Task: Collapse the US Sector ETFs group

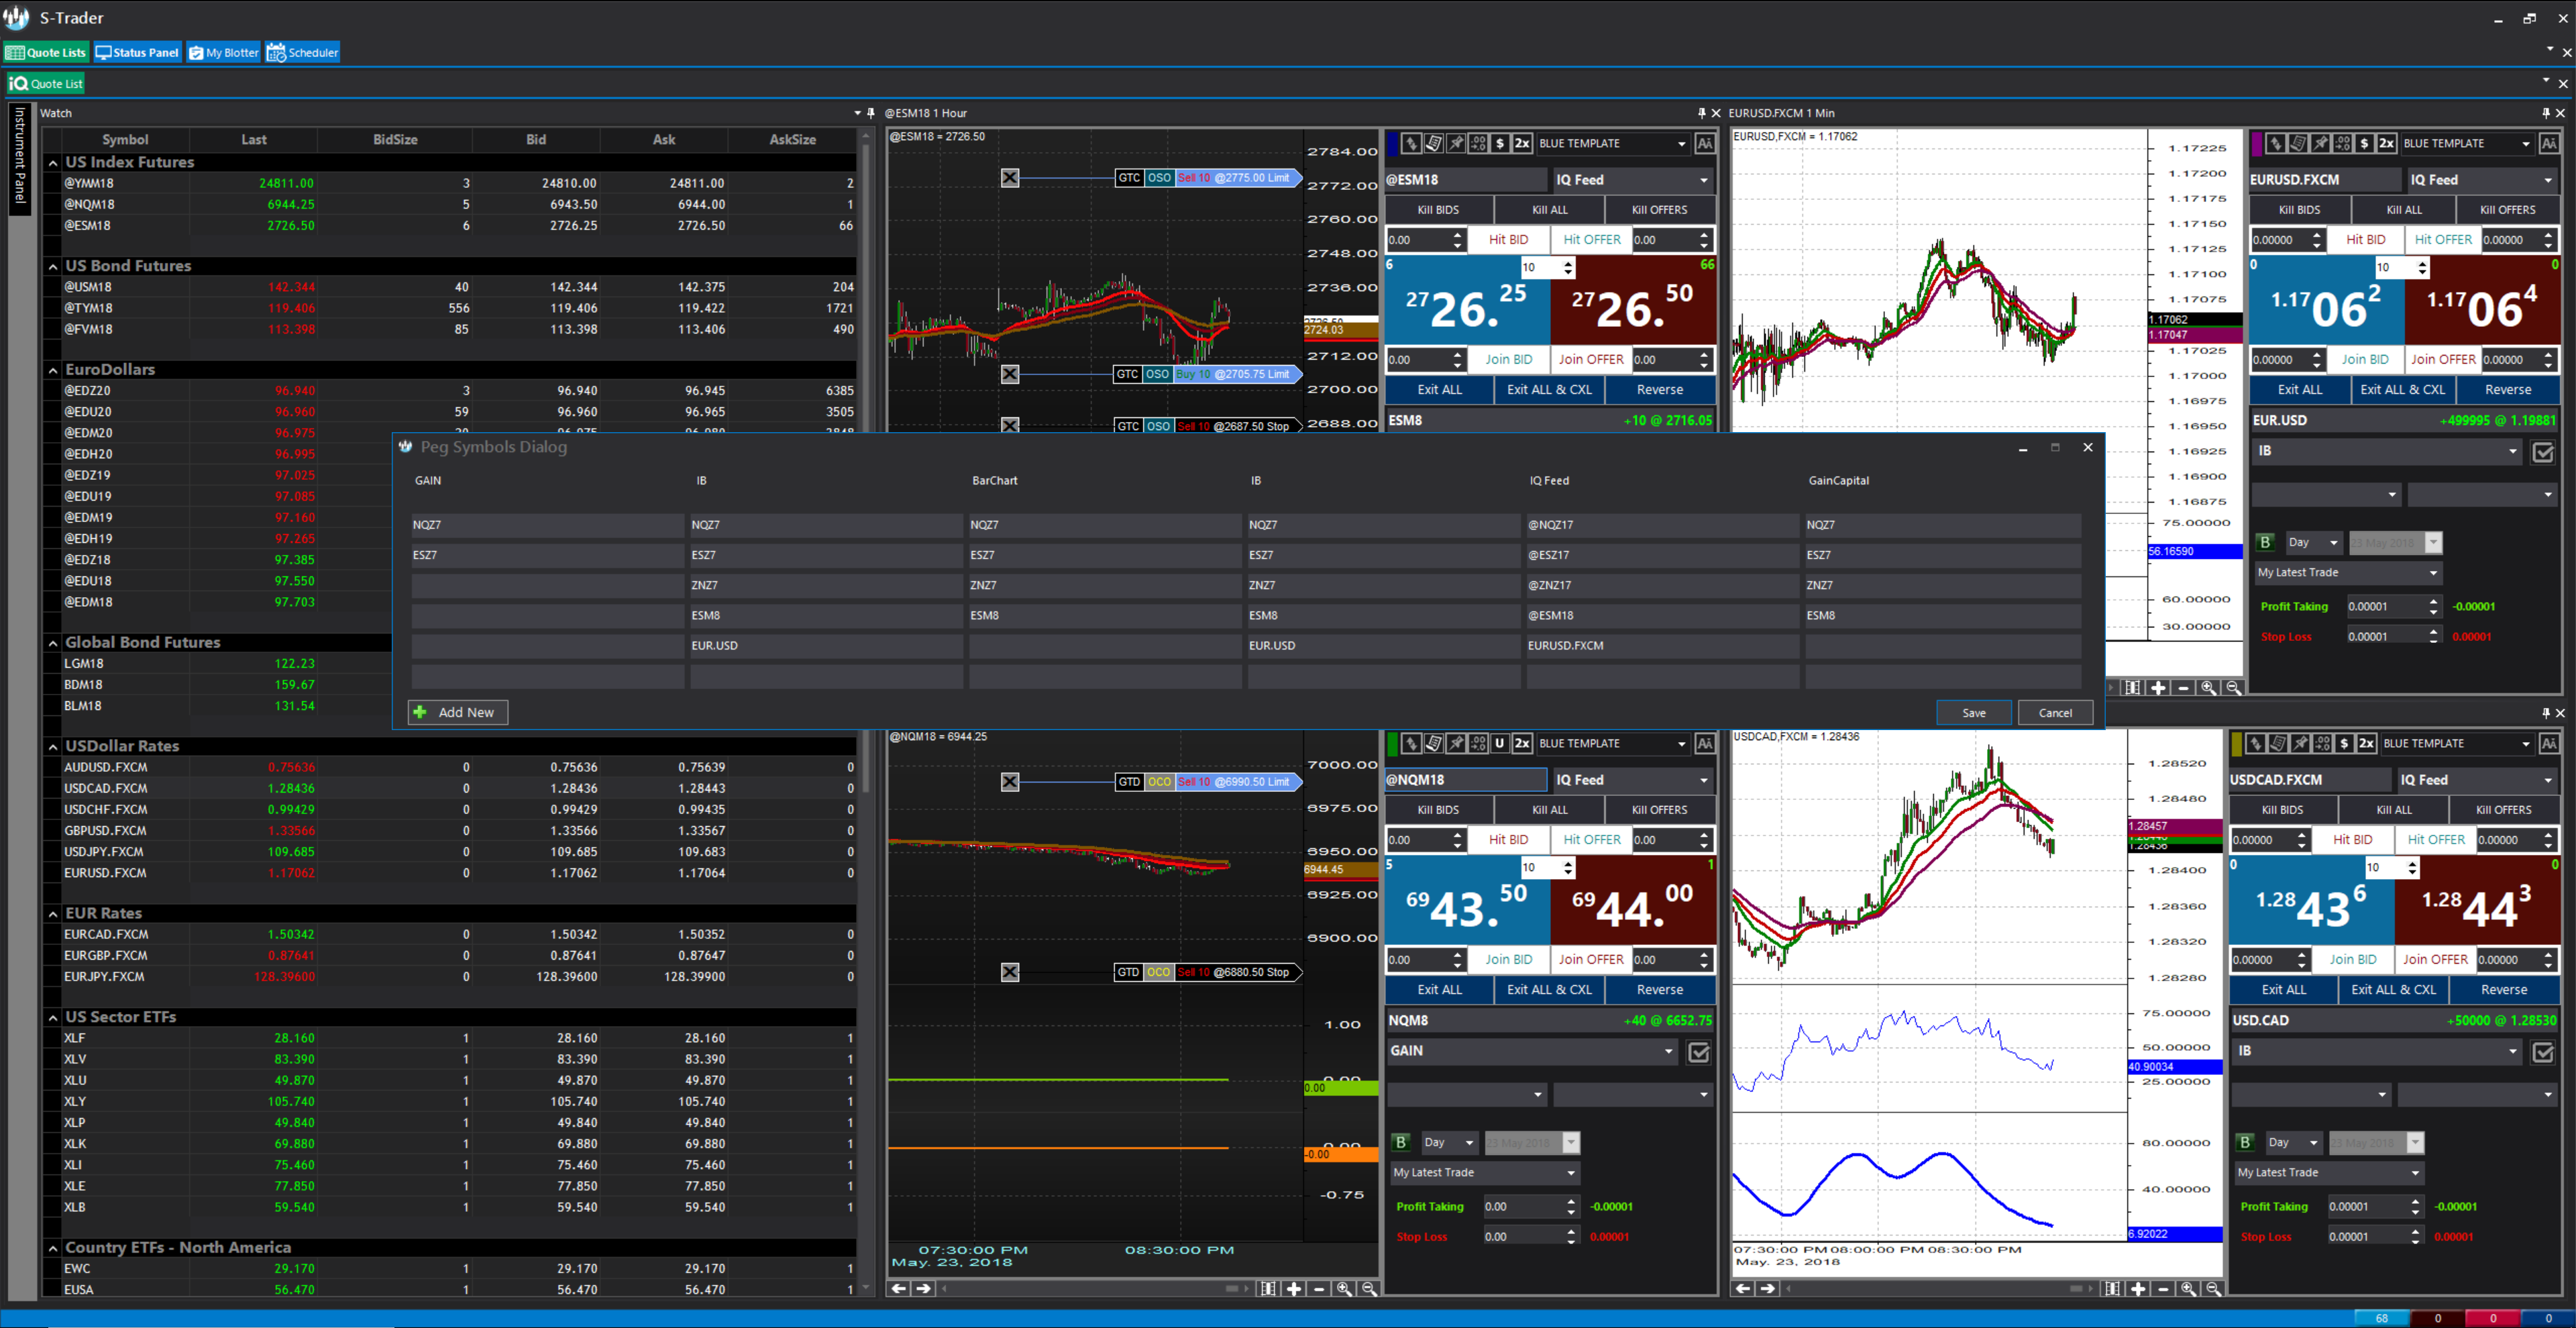Action: click(53, 1017)
